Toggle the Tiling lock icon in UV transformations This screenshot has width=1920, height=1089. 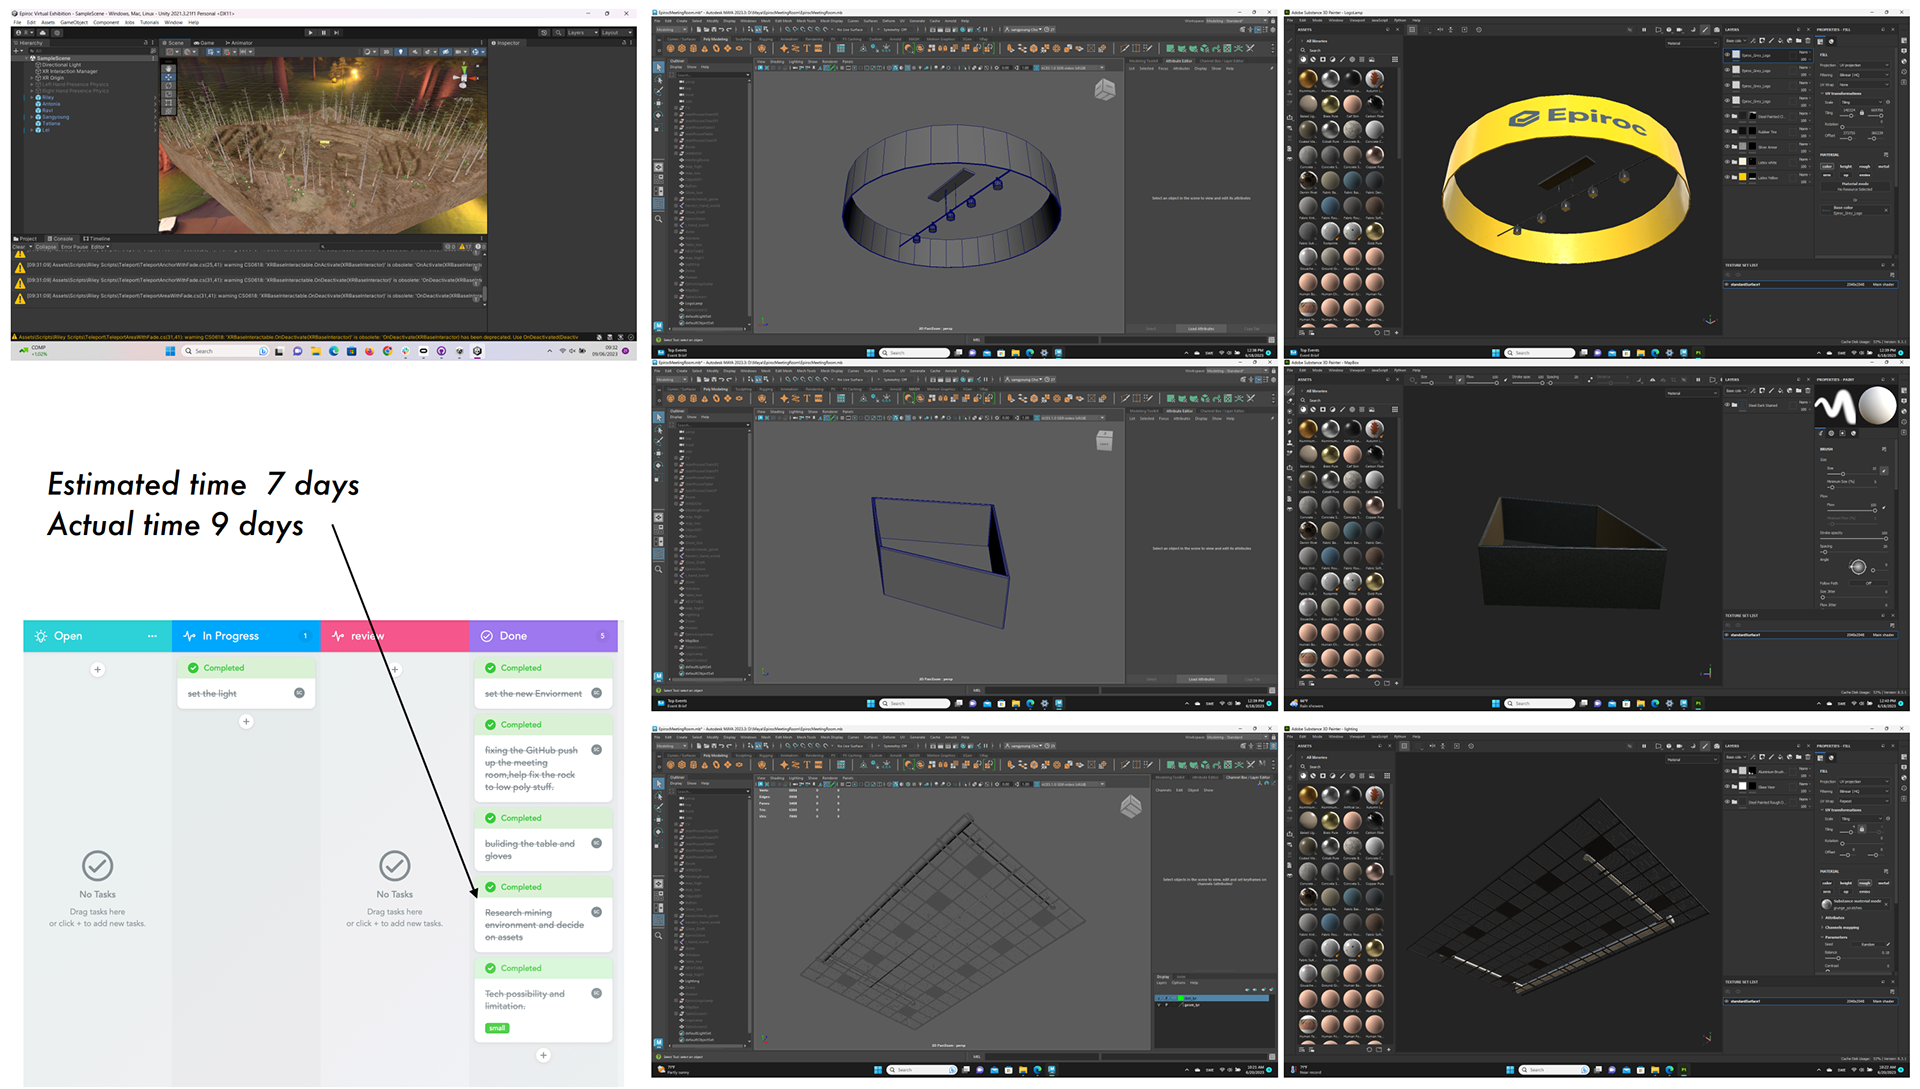coord(1862,113)
